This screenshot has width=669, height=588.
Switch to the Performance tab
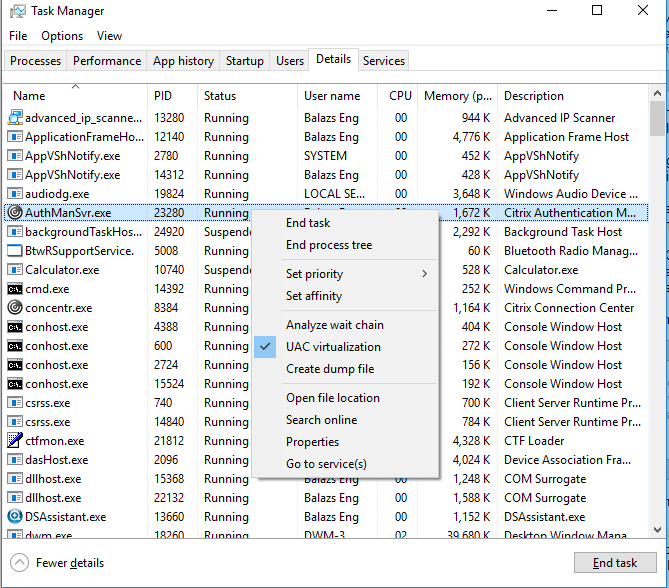tap(107, 61)
